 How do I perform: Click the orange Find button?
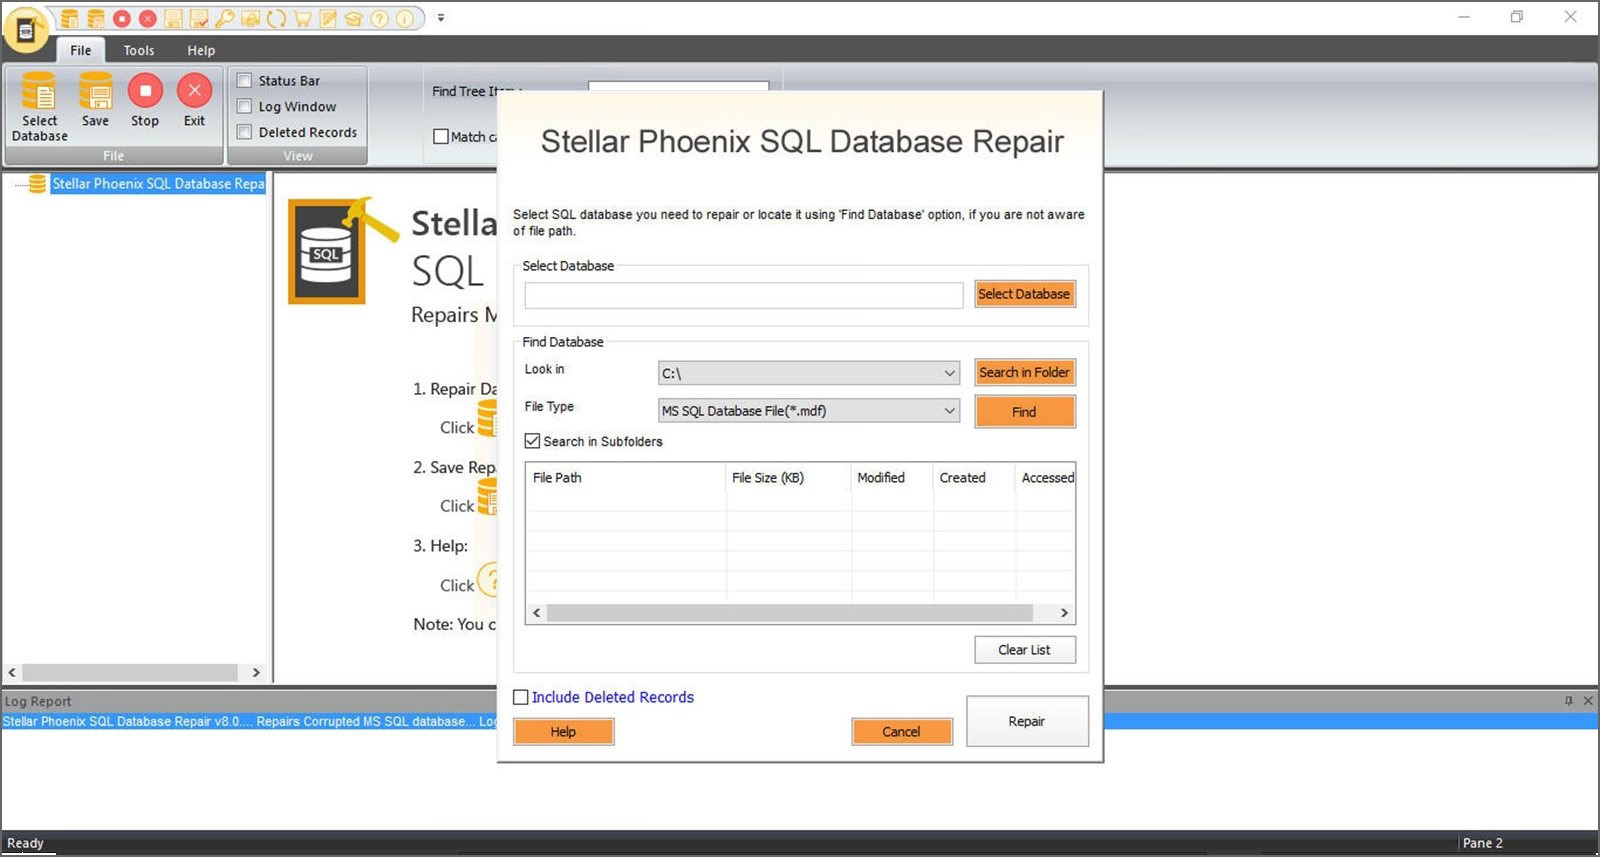pos(1024,411)
